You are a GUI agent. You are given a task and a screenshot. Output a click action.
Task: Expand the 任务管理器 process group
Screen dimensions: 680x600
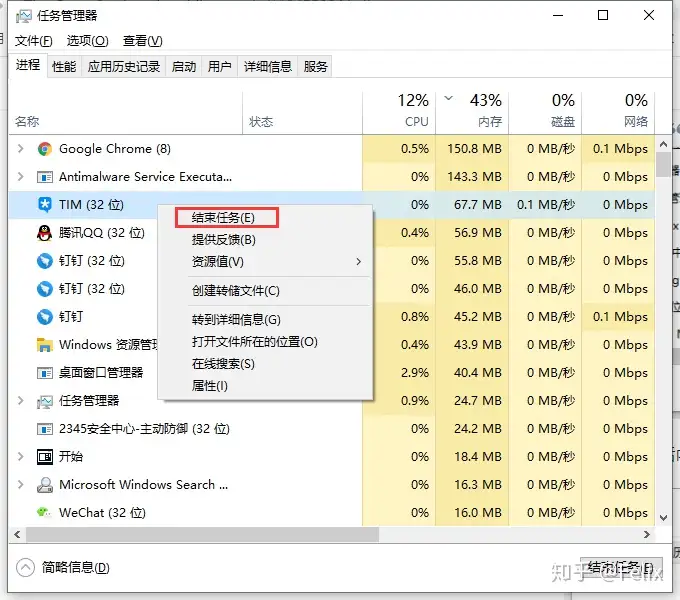[x=20, y=401]
